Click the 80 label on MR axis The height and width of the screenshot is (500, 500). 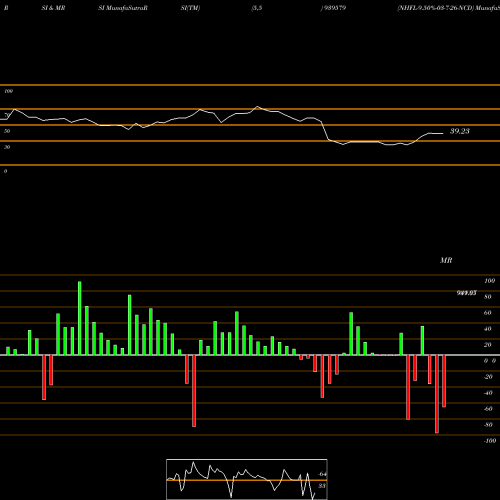[488, 297]
